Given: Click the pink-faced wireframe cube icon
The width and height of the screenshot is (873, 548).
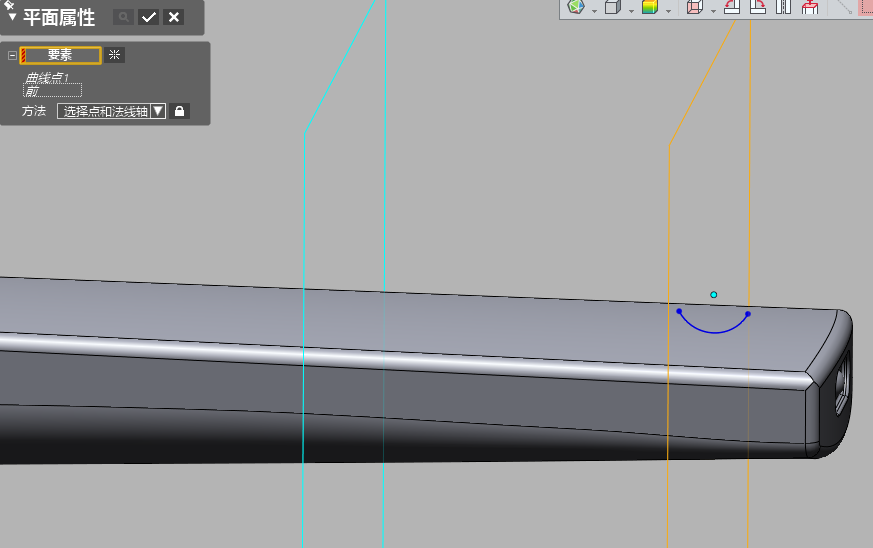Looking at the screenshot, I should [694, 7].
